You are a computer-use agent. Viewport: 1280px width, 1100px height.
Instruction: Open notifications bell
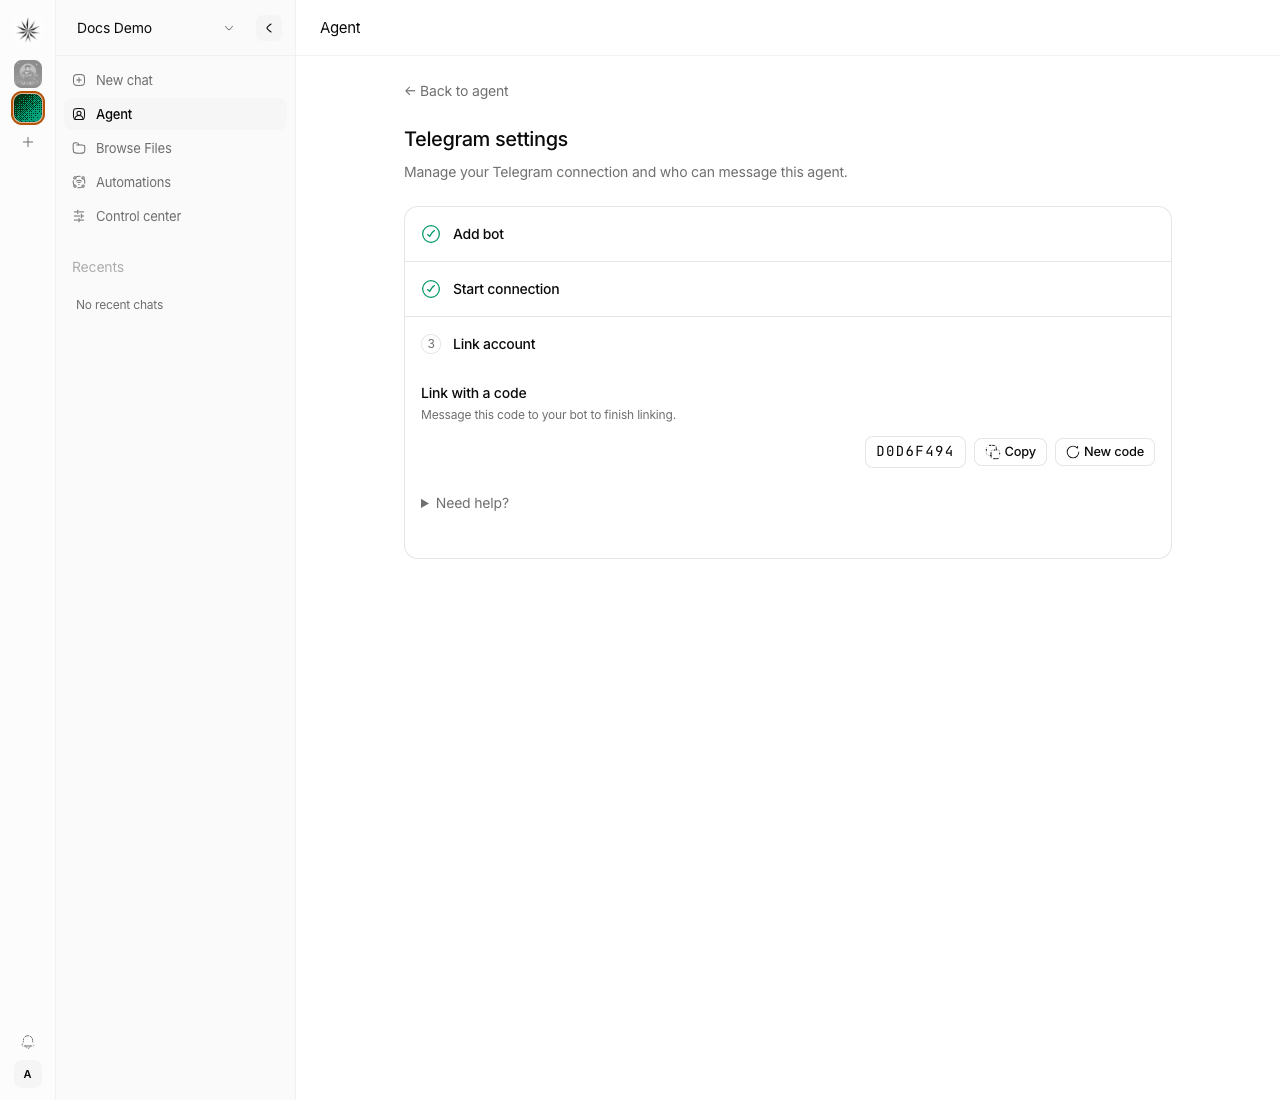[x=28, y=1041]
